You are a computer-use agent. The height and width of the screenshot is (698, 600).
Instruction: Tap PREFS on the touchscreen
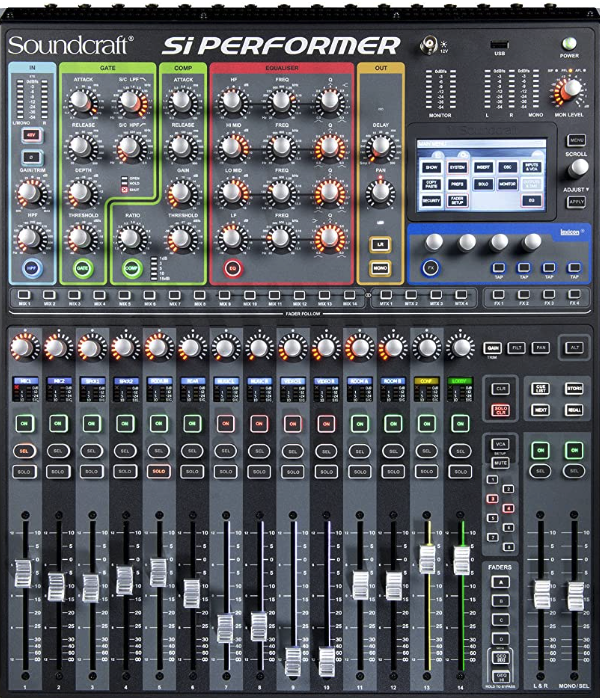[457, 184]
